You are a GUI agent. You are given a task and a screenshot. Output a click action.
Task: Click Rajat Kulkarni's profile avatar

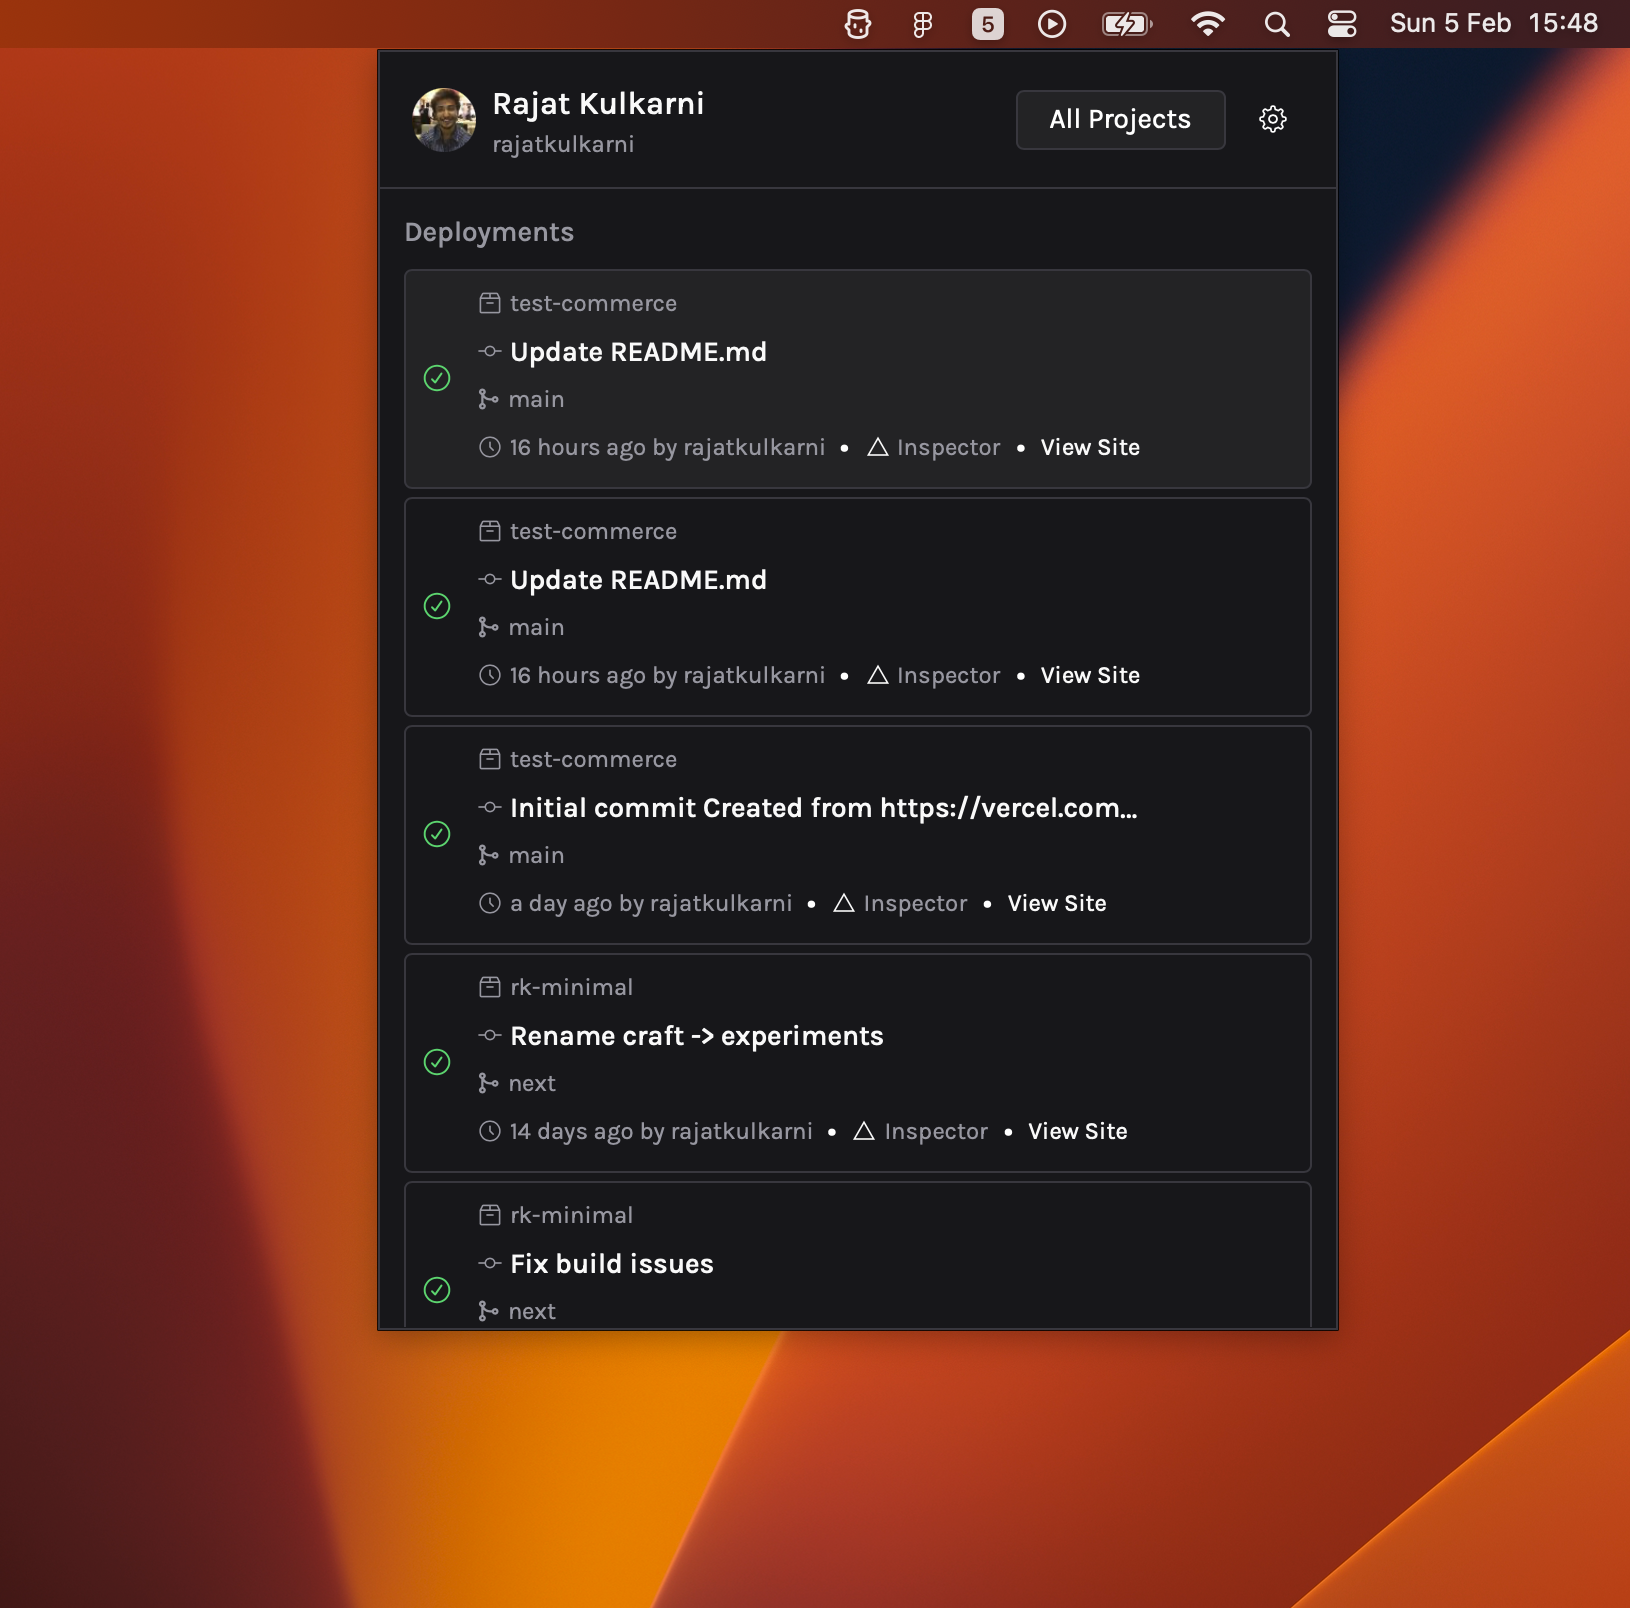pyautogui.click(x=444, y=119)
